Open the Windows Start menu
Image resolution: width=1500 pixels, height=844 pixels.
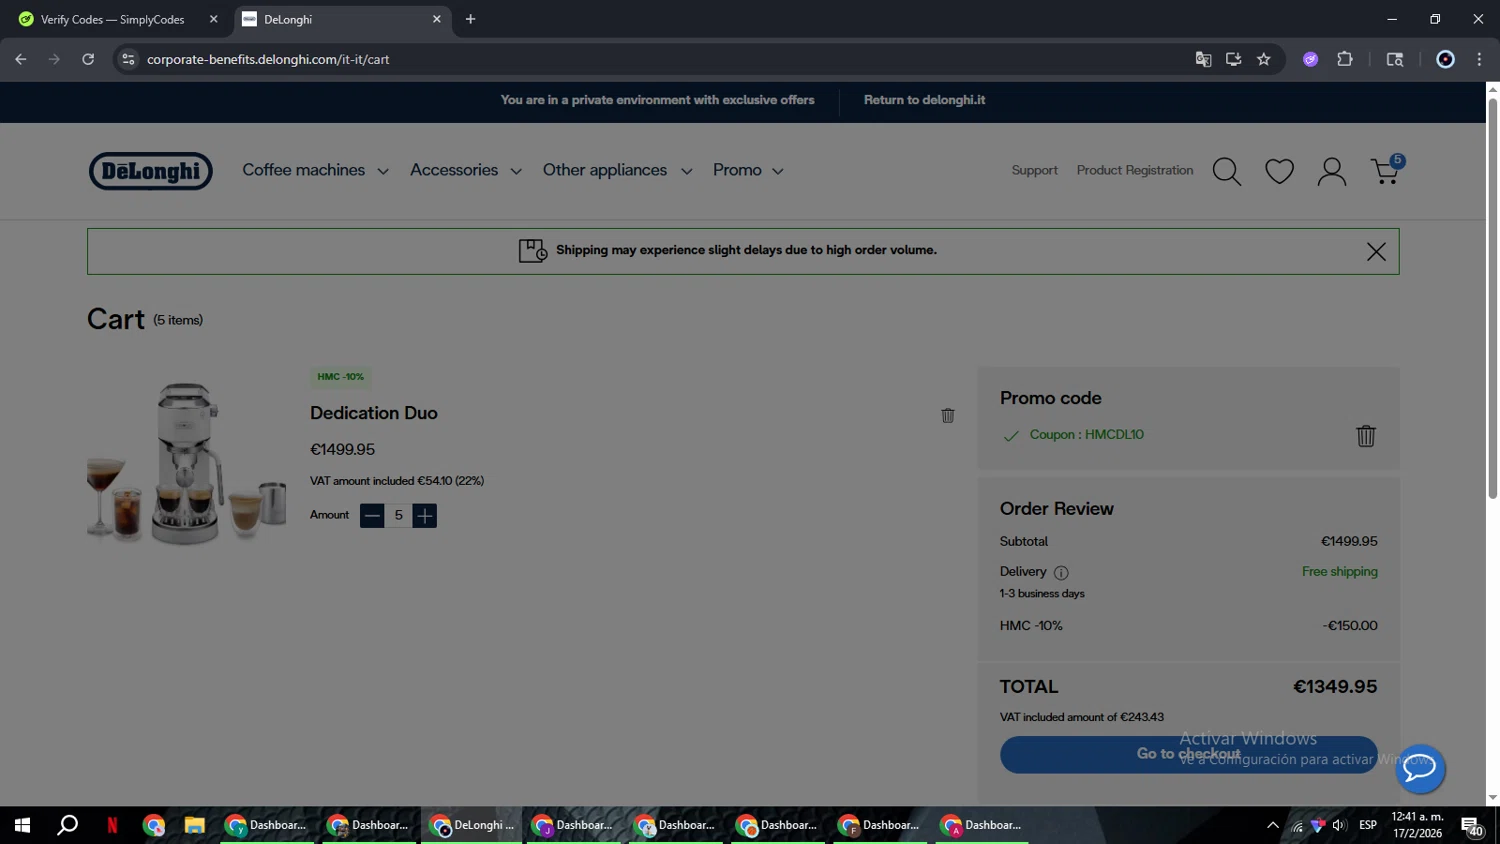tap(22, 825)
